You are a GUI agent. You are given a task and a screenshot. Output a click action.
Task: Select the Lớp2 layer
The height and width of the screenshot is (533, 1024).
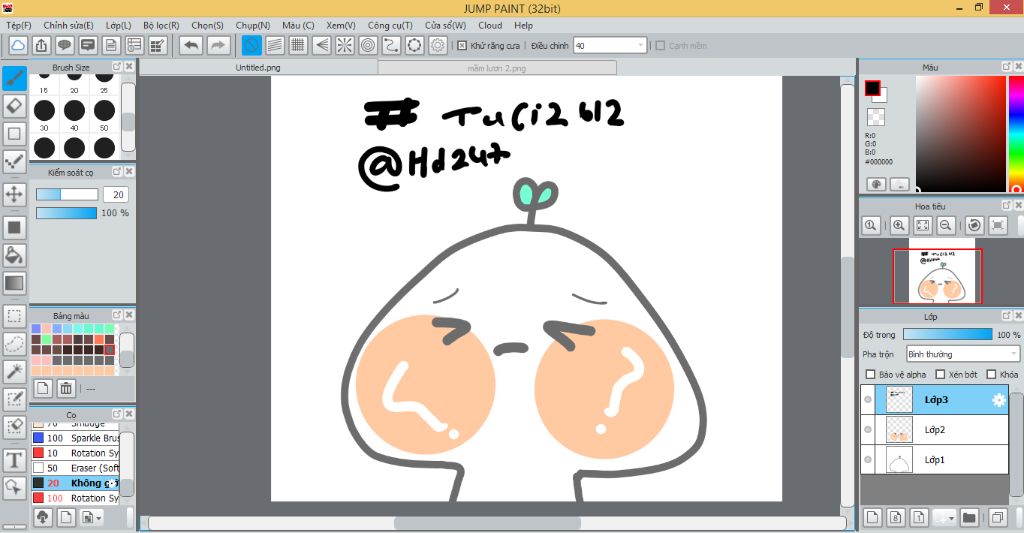935,430
